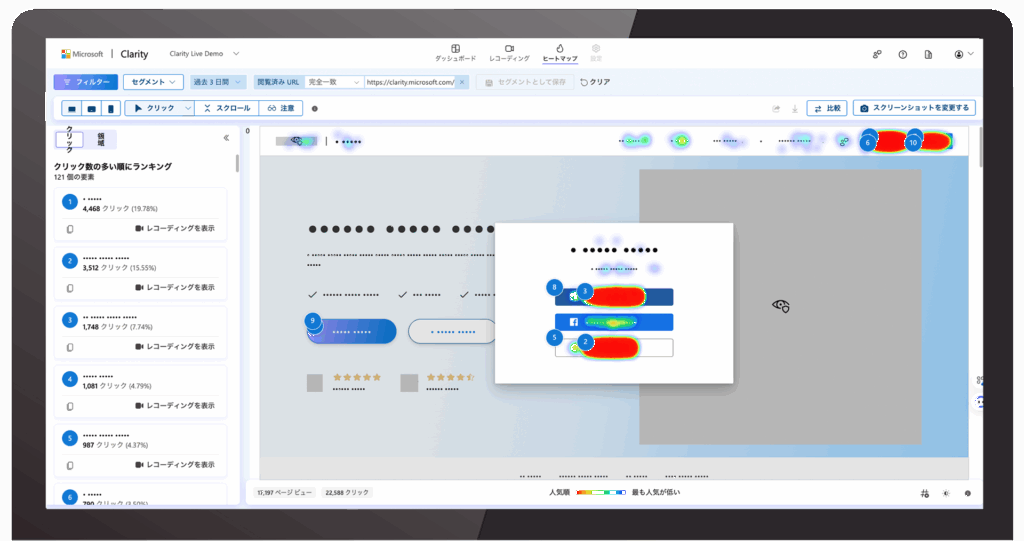Click heatmap marker 8 on the dialog
This screenshot has height=541, width=1024.
coord(554,287)
